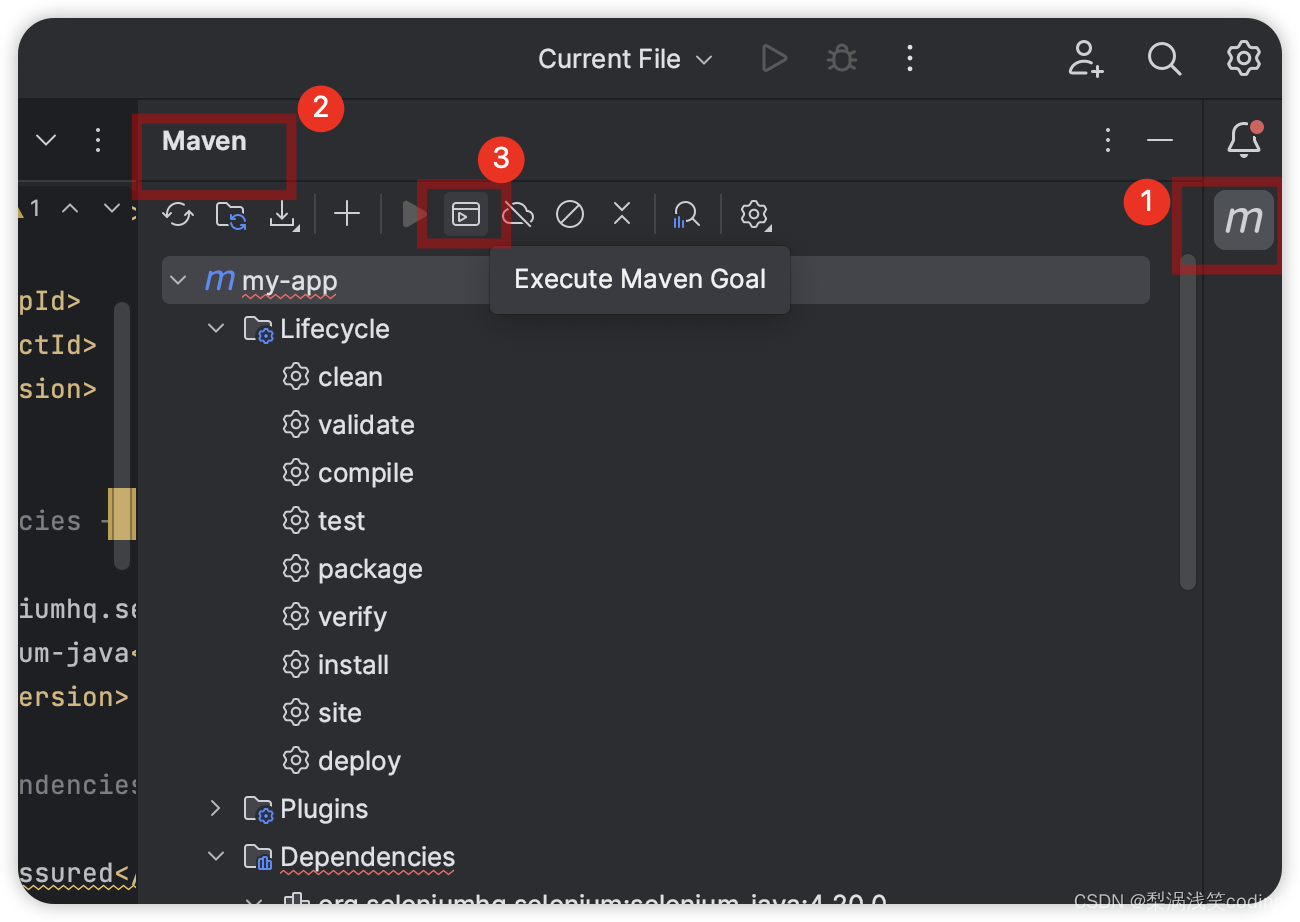Open Maven panel options kebab menu

pos(1107,140)
